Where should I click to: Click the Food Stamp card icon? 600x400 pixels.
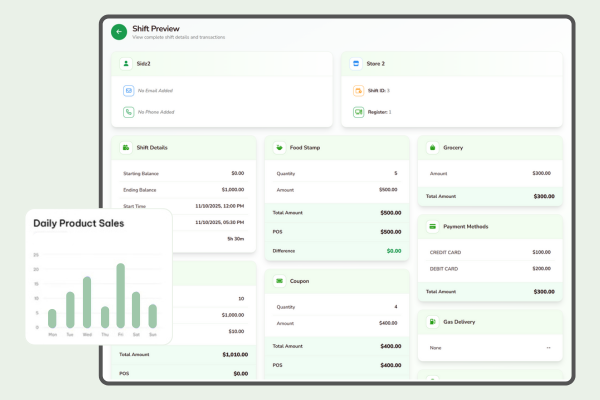[279, 147]
